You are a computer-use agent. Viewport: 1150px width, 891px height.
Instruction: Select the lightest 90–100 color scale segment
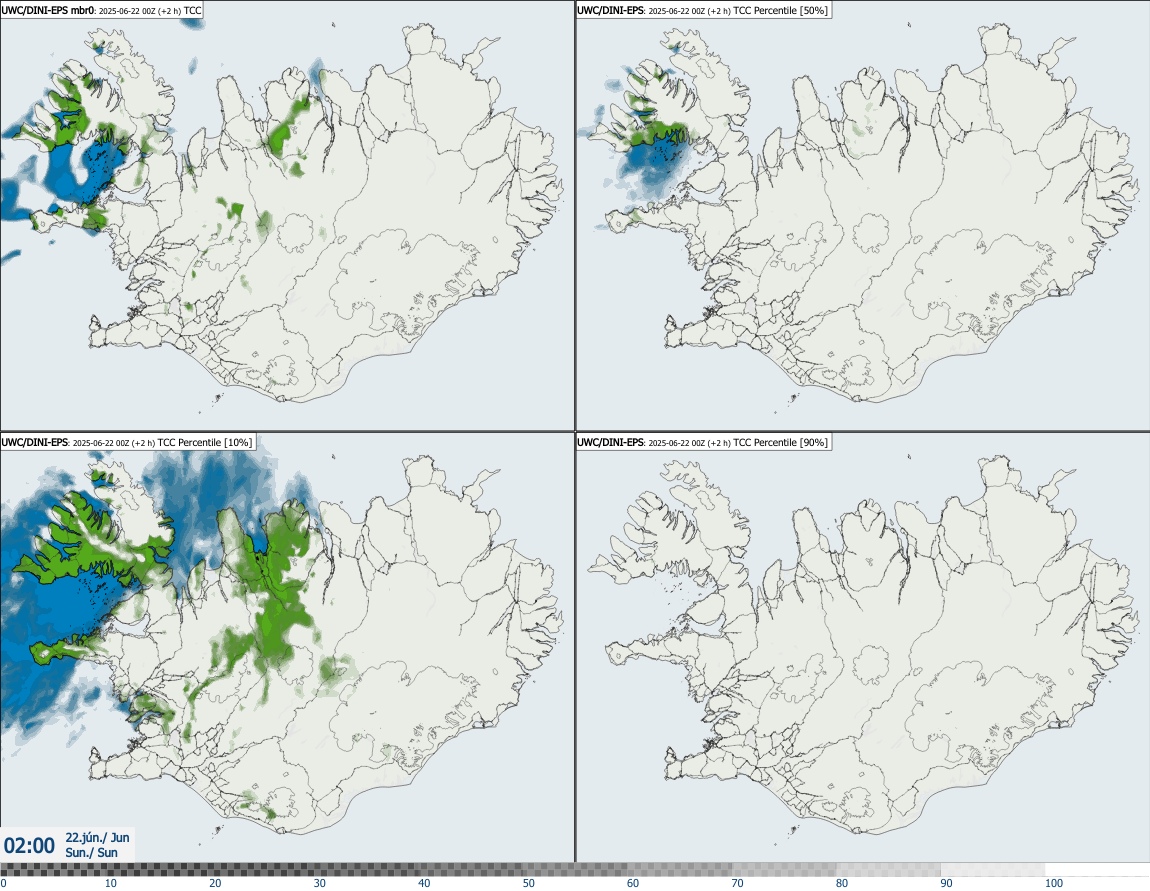pos(993,870)
